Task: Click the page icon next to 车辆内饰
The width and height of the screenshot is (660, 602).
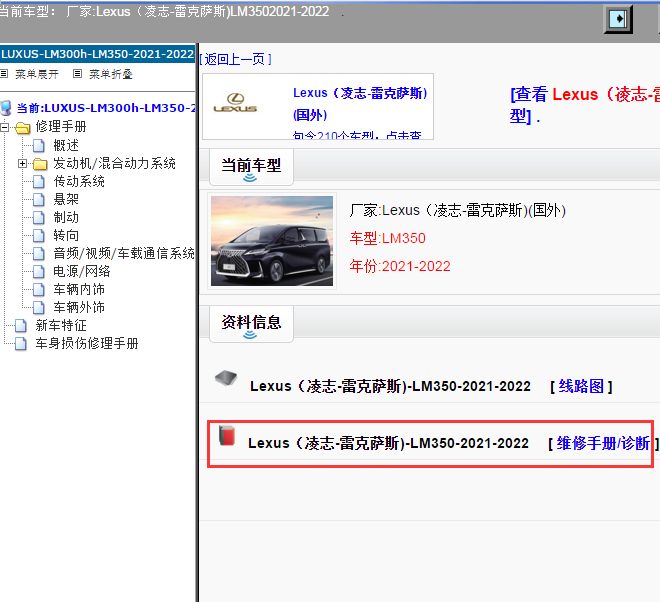Action: (39, 290)
